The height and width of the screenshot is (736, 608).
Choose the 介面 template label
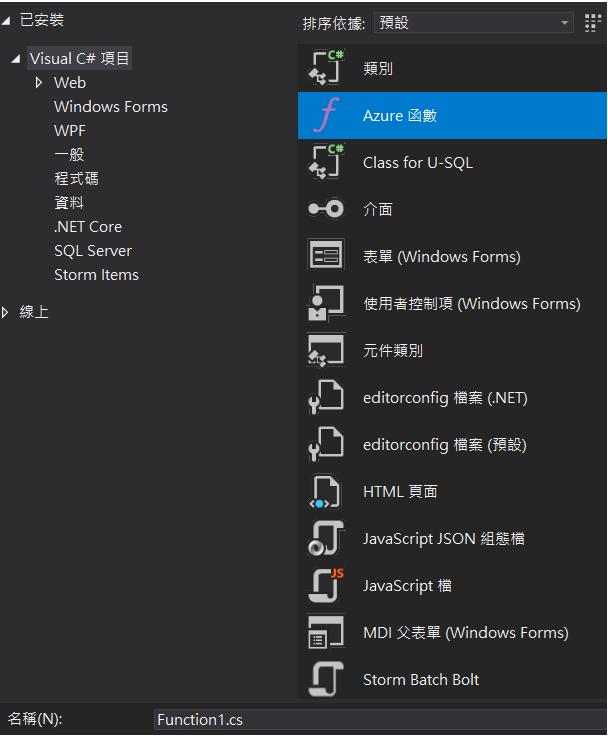tap(378, 209)
